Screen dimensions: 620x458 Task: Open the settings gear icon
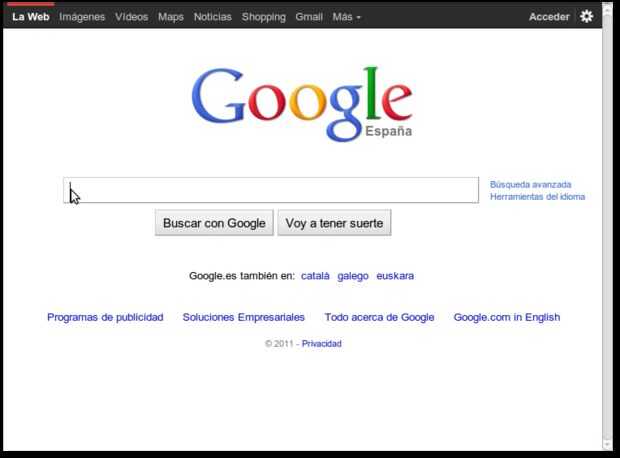pyautogui.click(x=586, y=16)
